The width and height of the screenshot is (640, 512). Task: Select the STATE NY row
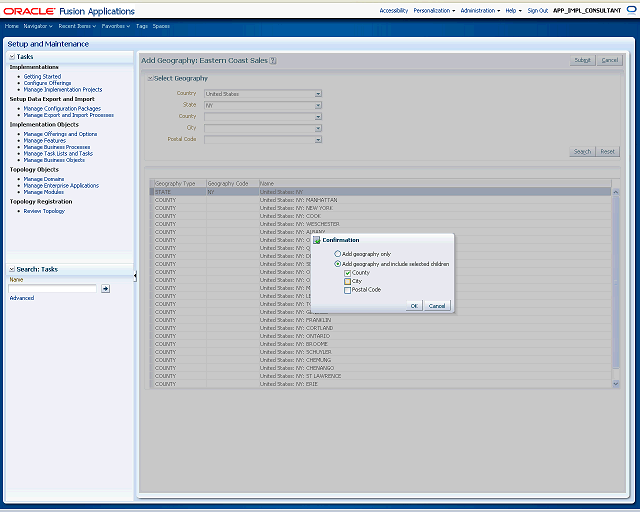pos(380,192)
